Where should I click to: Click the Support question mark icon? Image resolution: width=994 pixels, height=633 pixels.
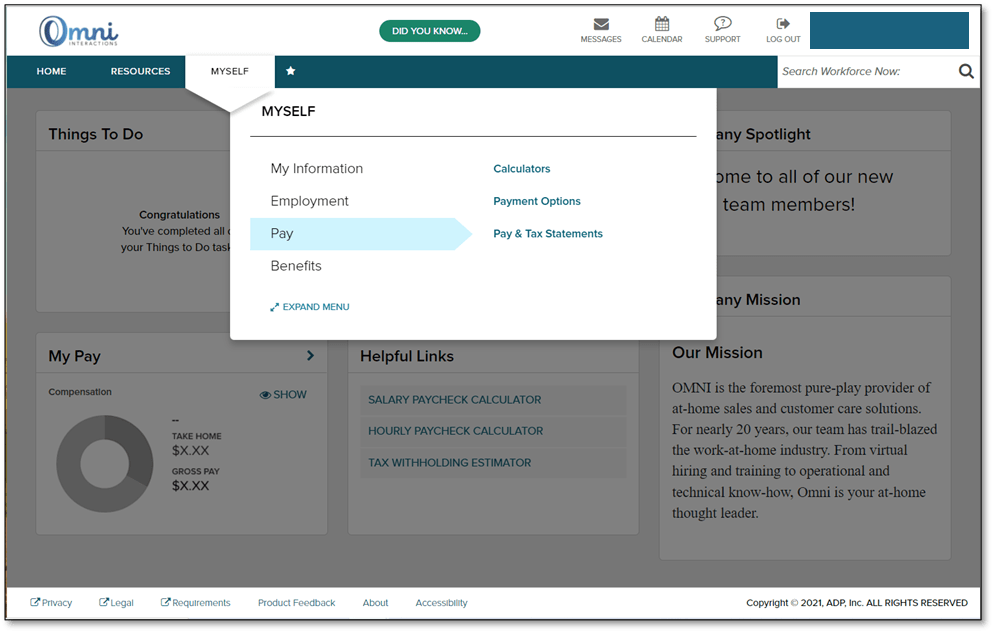coord(722,22)
